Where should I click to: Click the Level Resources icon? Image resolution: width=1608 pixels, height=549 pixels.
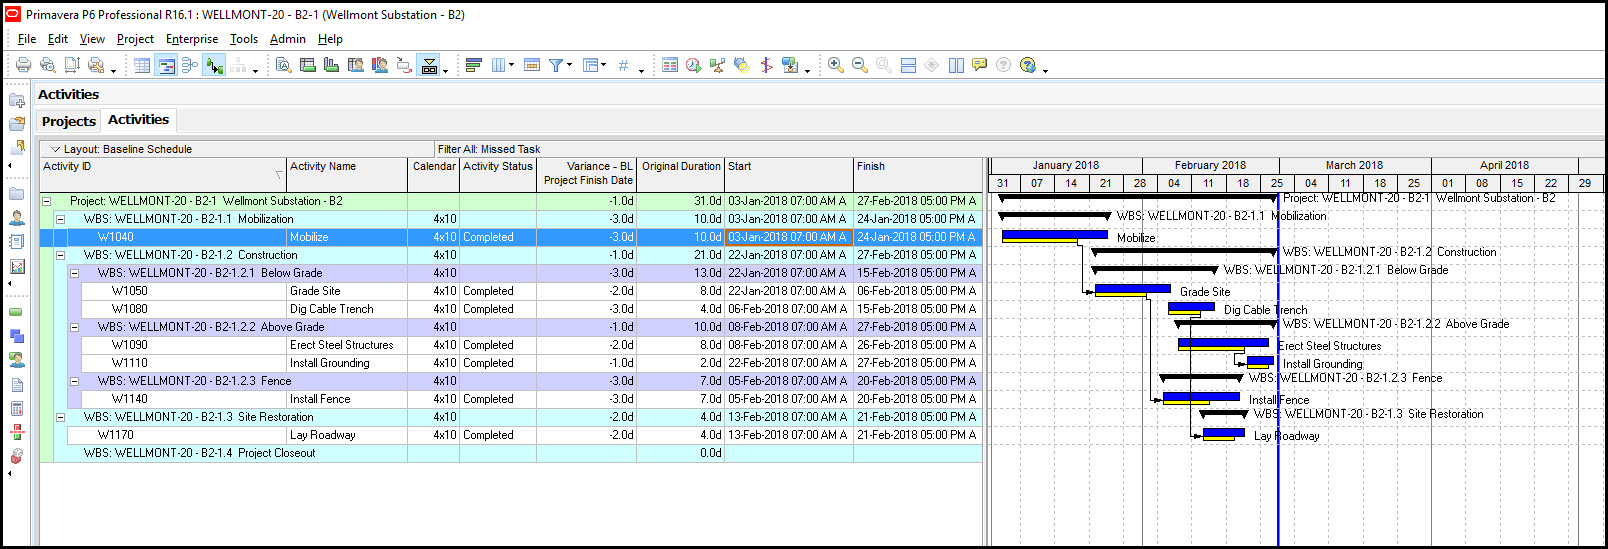(x=718, y=65)
